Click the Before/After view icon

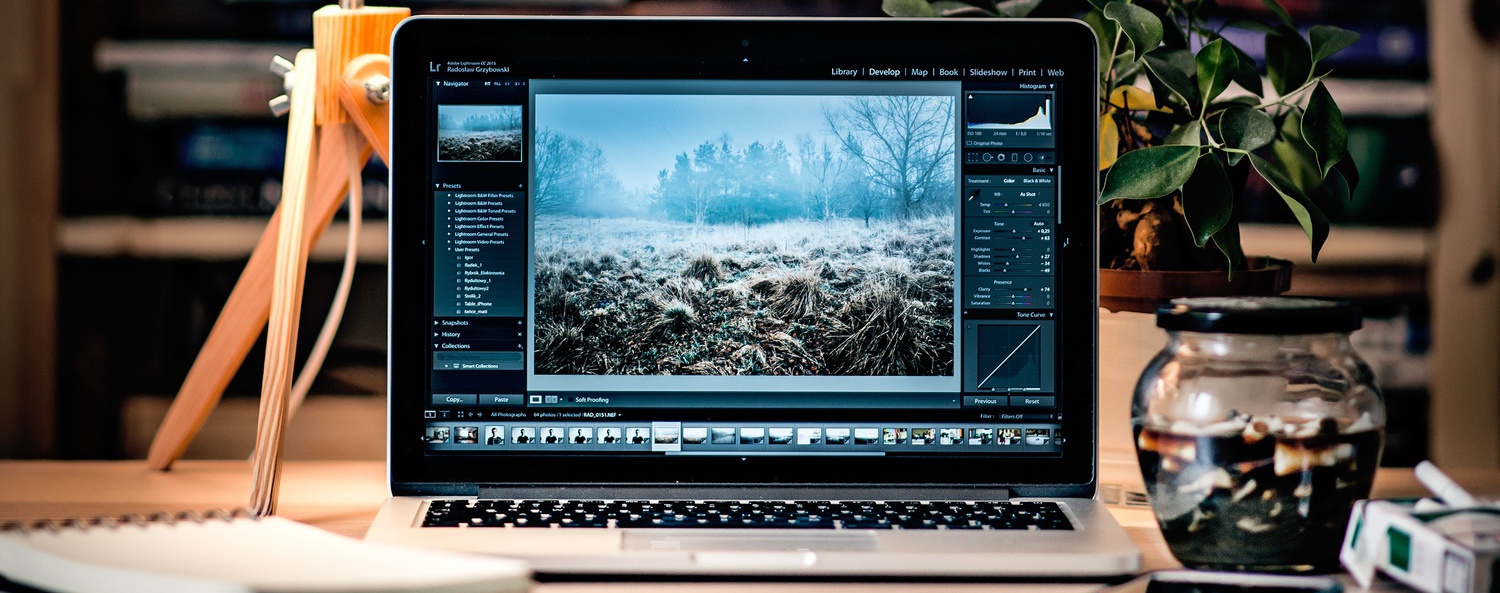click(550, 399)
